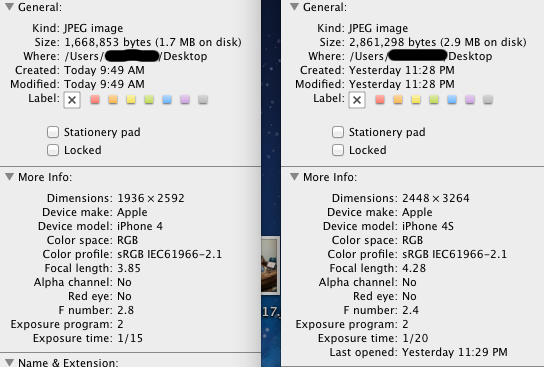The height and width of the screenshot is (367, 544).
Task: Select Created Yesterday 11:28 PM value
Action: point(402,70)
